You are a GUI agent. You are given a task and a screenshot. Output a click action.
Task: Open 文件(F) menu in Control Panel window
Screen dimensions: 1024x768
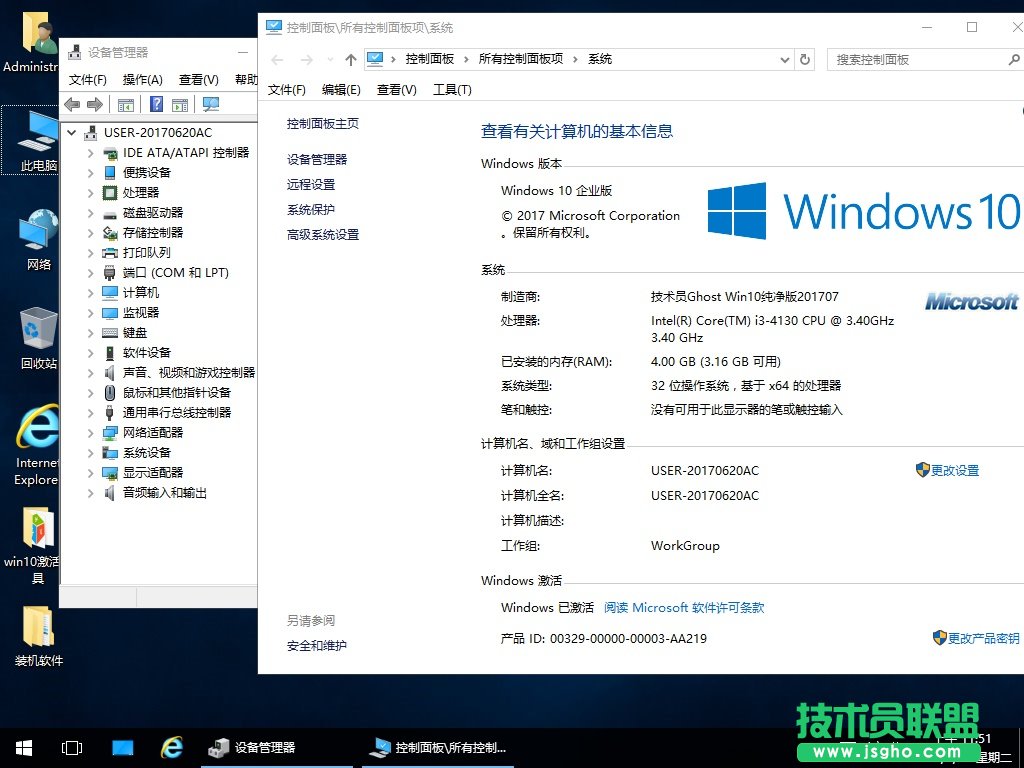point(287,89)
